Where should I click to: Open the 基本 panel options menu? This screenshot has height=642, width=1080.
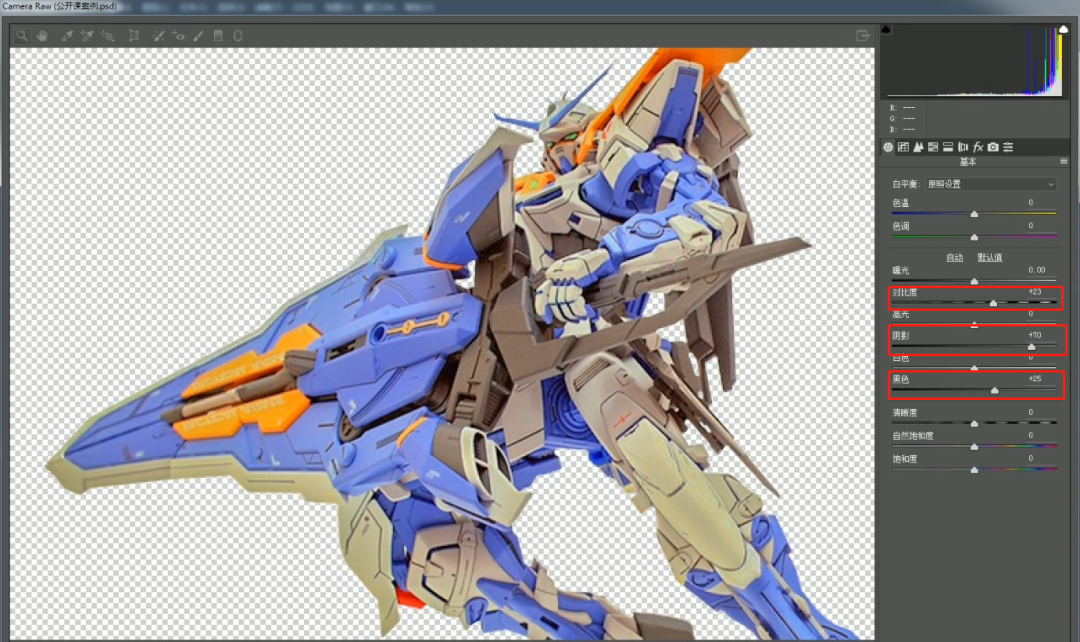coord(1063,161)
